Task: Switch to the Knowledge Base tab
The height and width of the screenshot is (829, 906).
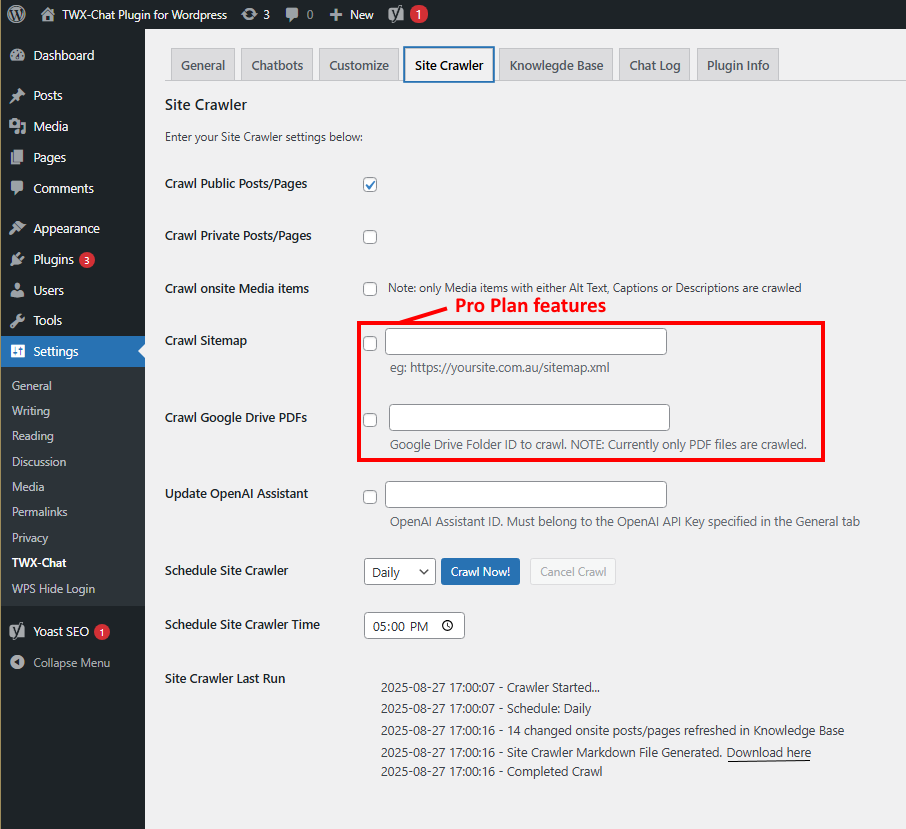Action: pos(555,64)
